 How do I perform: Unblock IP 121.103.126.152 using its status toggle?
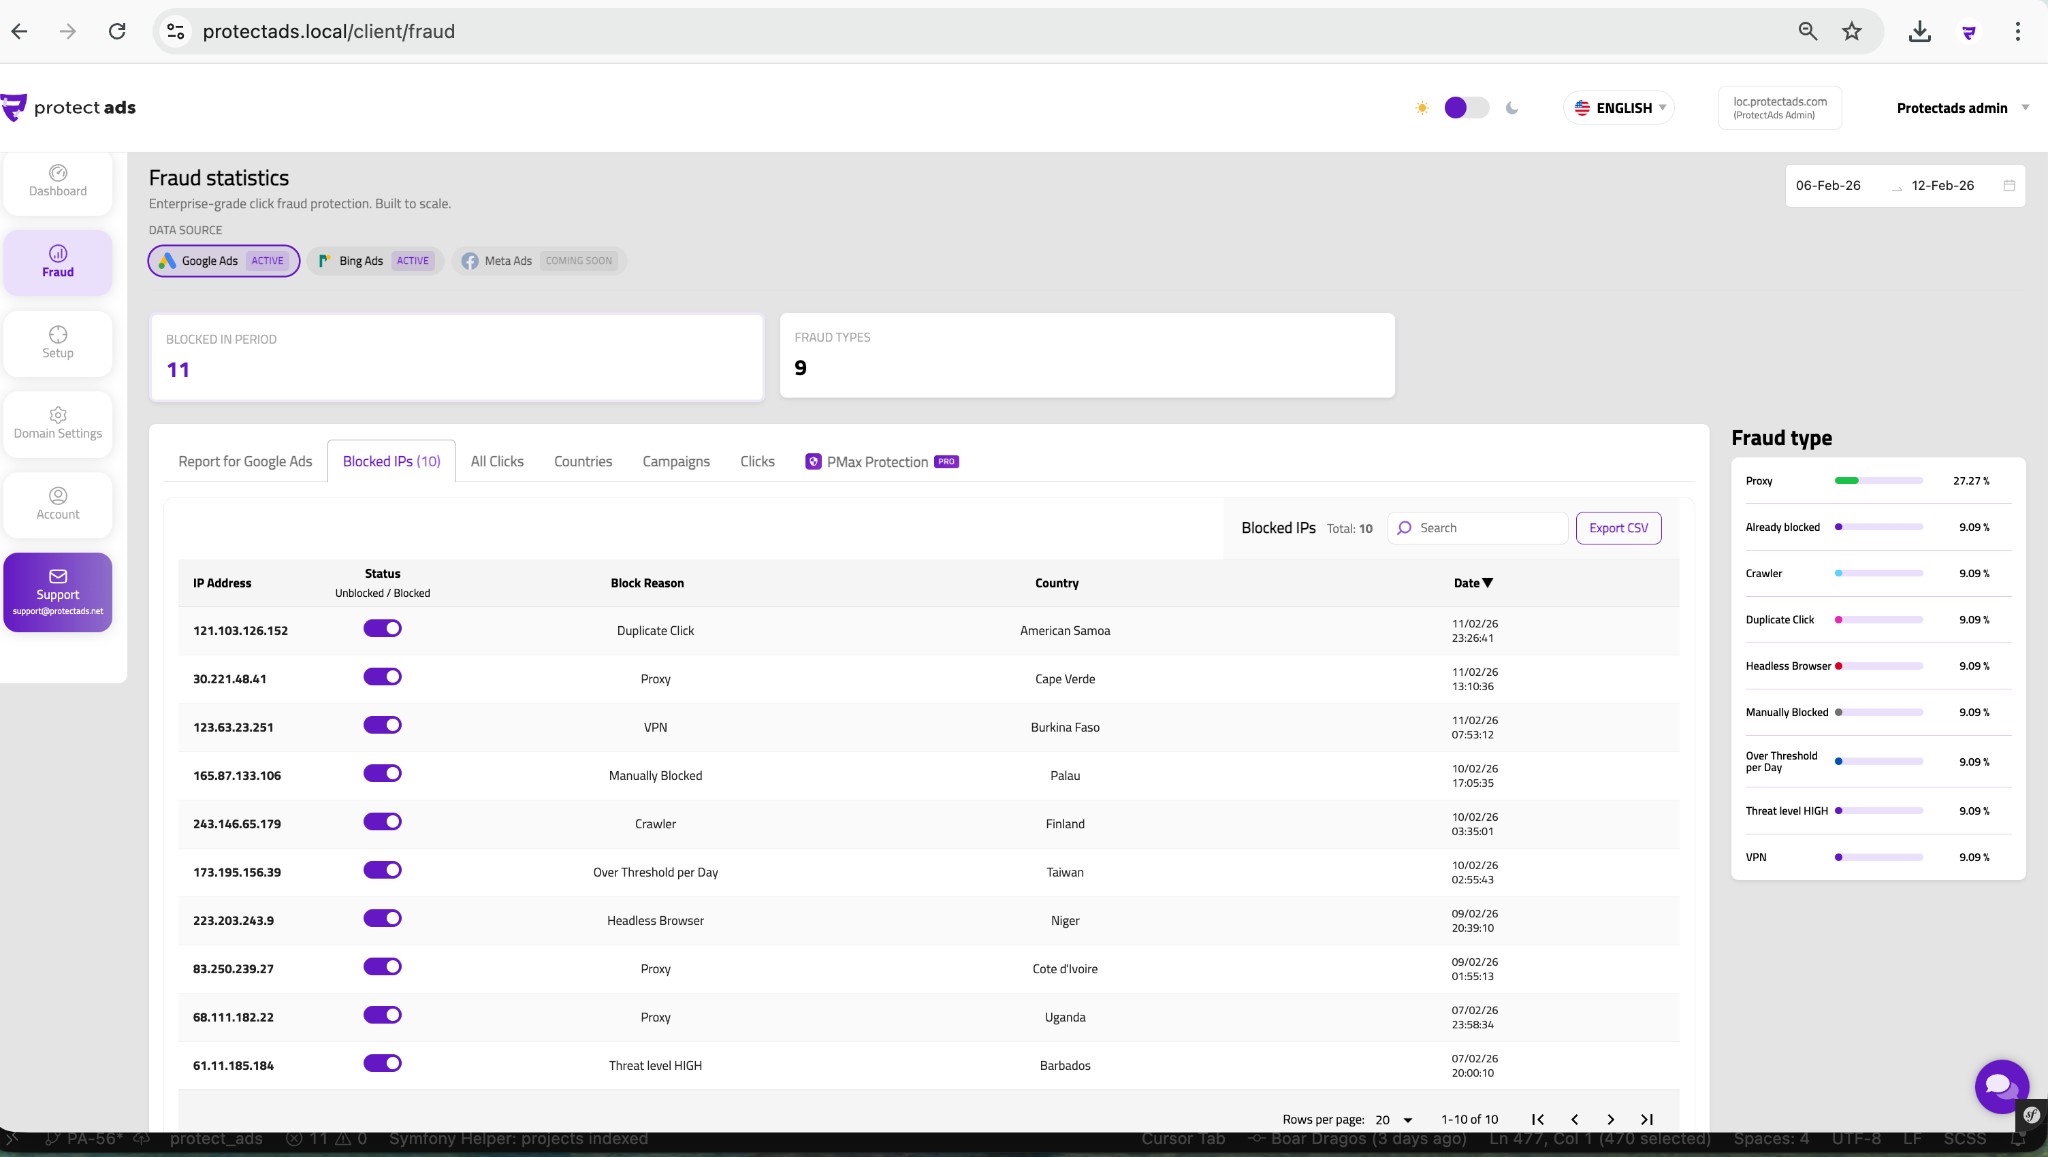tap(383, 628)
